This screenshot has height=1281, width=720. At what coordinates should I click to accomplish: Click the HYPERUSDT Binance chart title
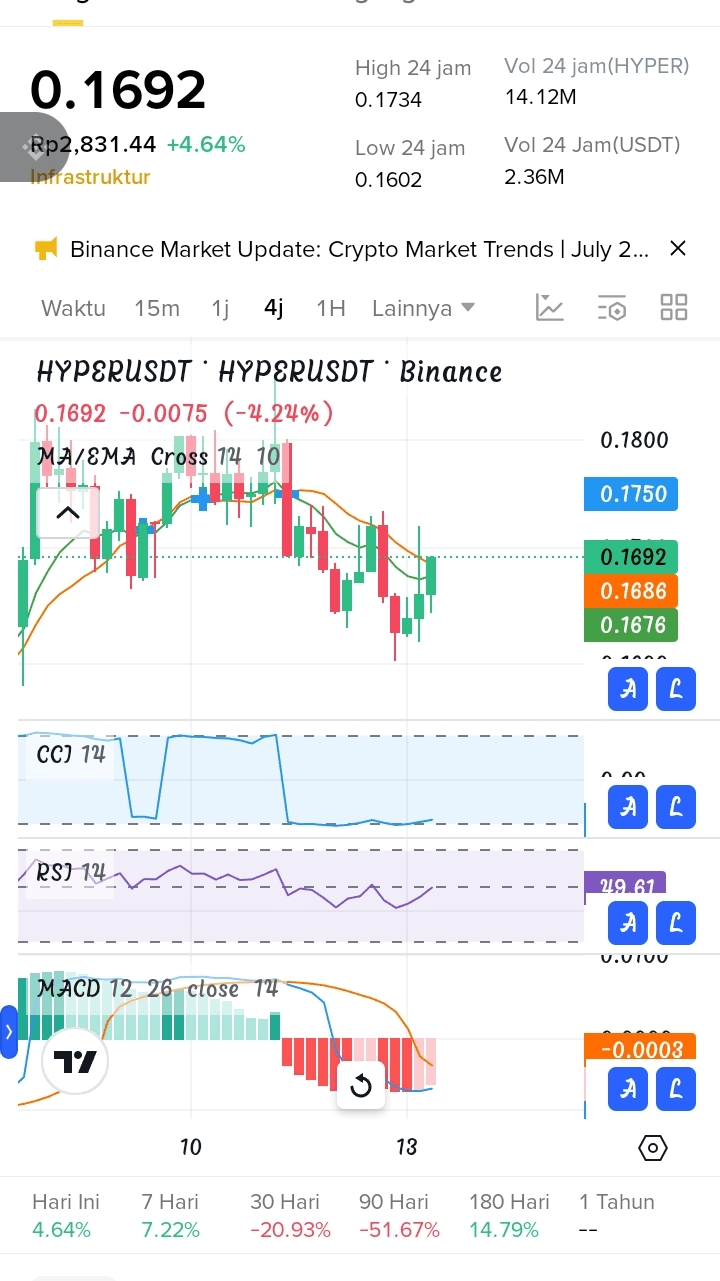[269, 372]
